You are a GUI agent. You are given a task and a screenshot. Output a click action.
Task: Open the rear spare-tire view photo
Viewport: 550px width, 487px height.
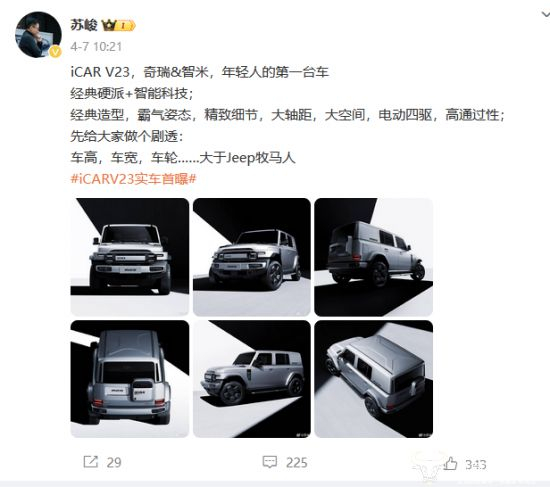point(130,379)
